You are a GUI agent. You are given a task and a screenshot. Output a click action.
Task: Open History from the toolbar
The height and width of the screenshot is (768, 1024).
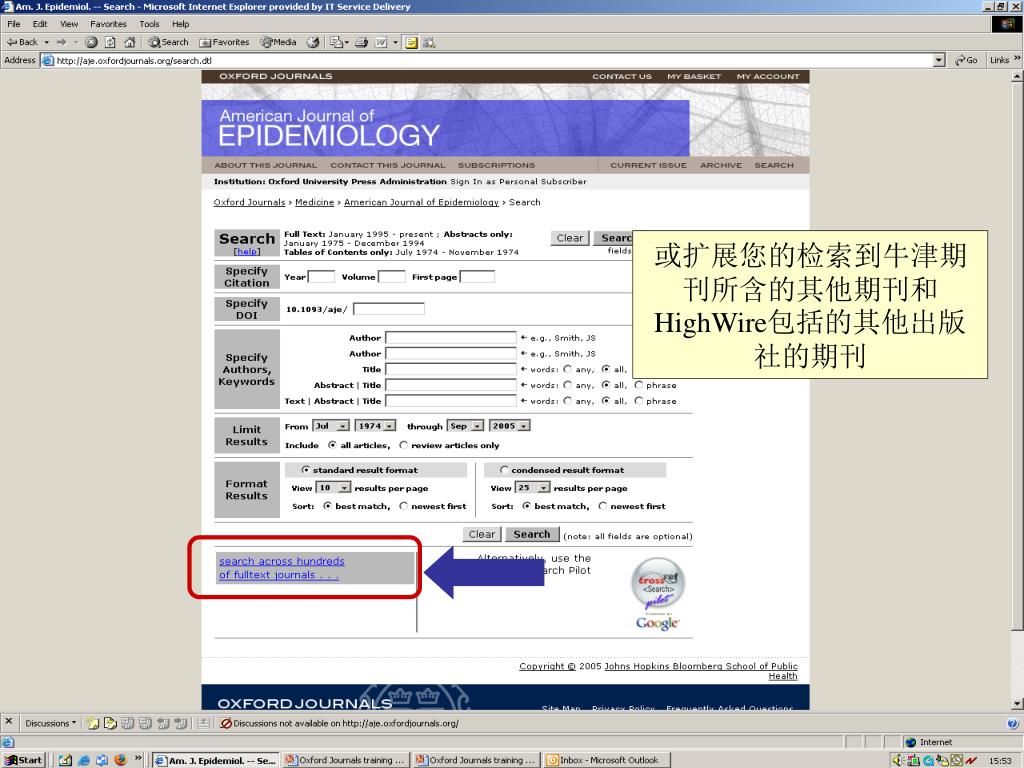(x=313, y=42)
